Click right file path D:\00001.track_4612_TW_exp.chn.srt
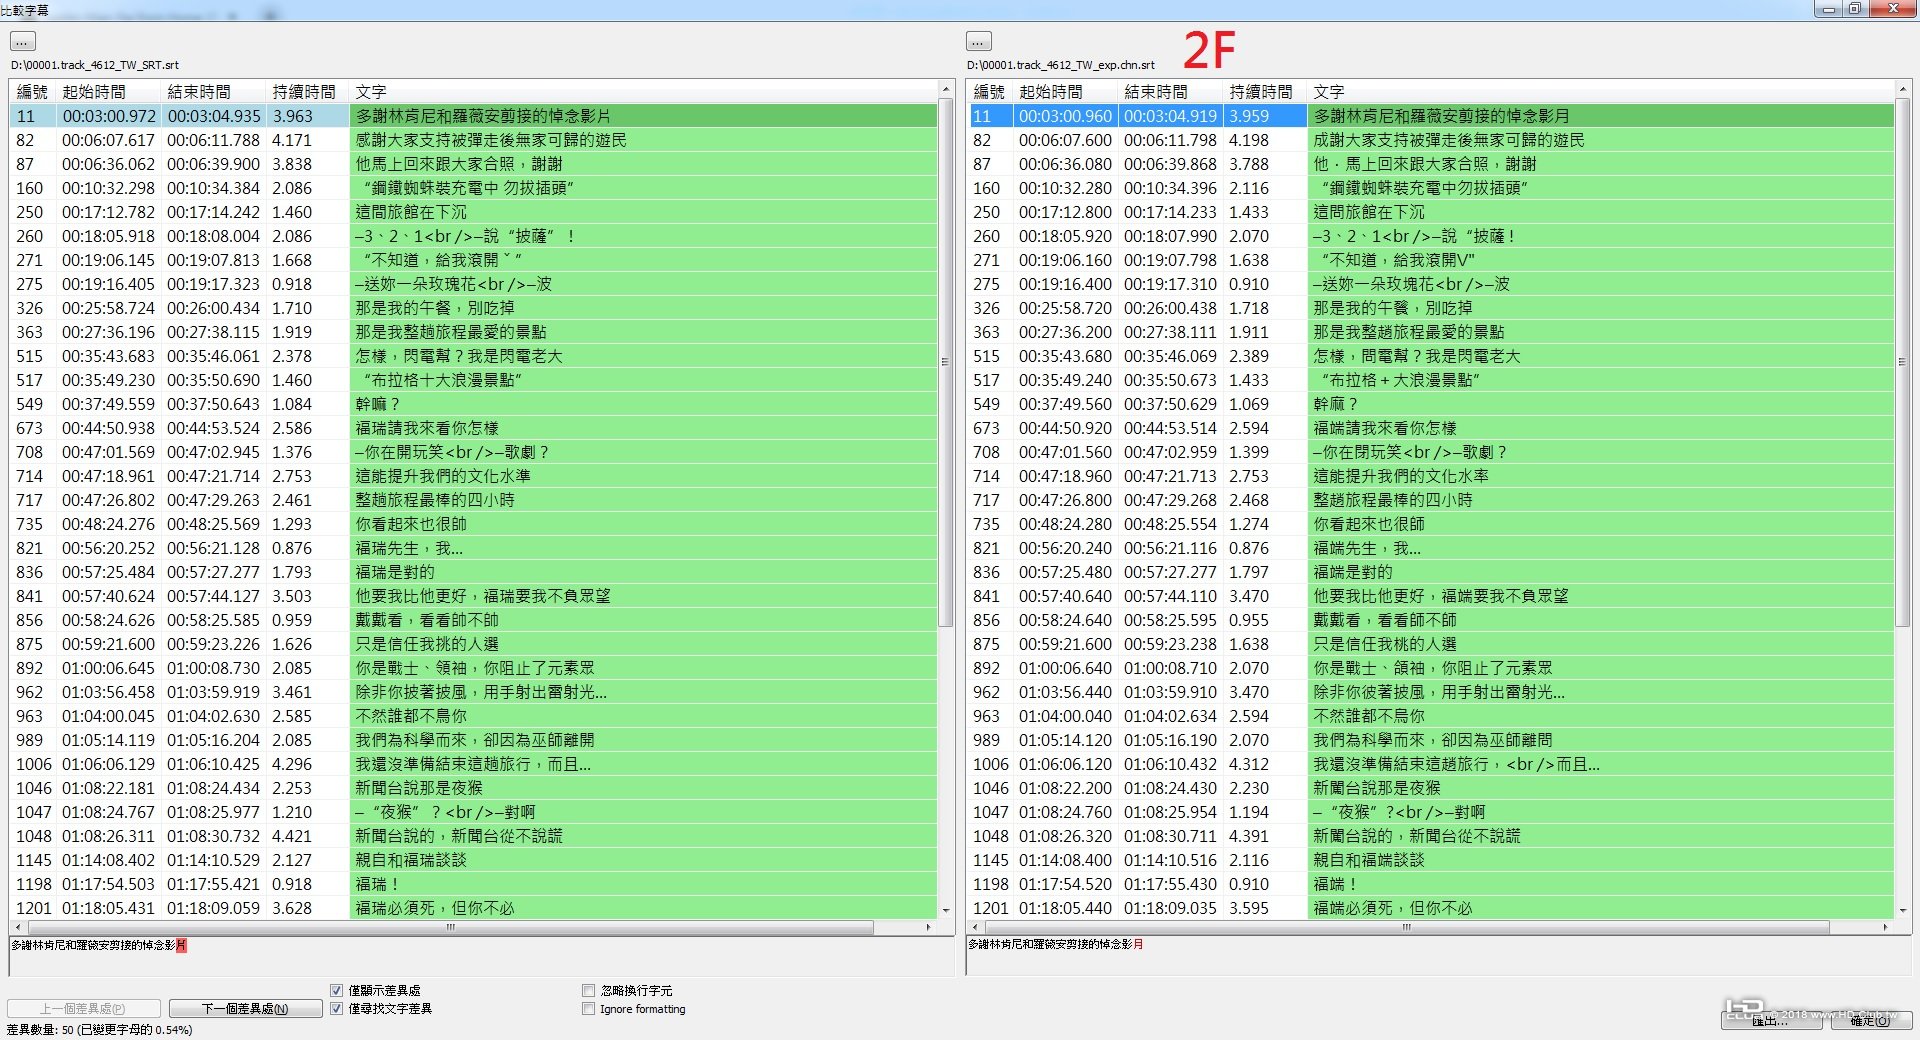The width and height of the screenshot is (1920, 1040). click(x=1061, y=65)
